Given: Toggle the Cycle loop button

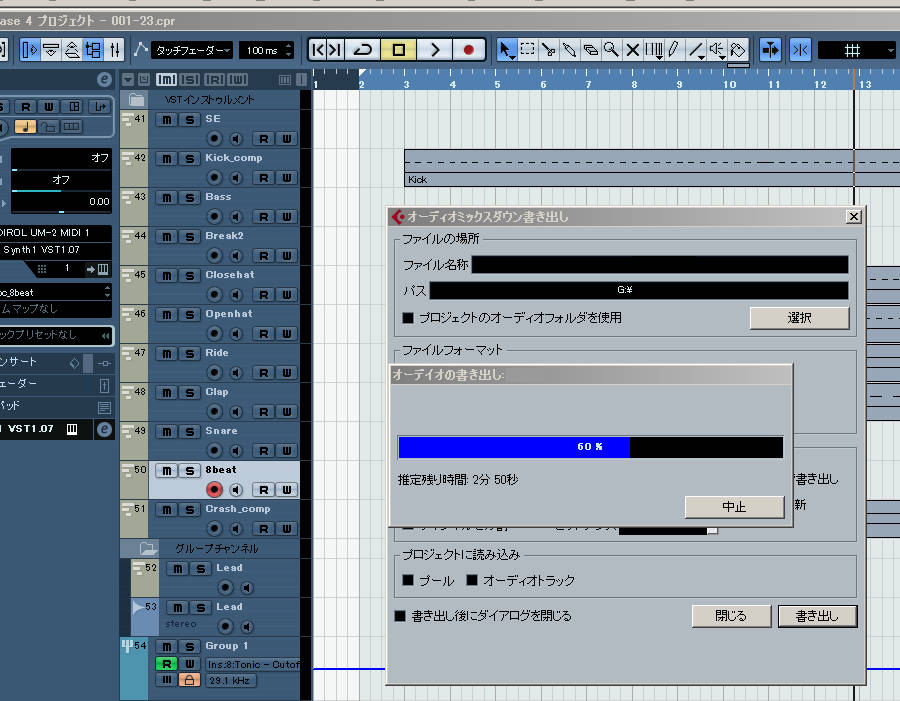Looking at the screenshot, I should tap(363, 50).
